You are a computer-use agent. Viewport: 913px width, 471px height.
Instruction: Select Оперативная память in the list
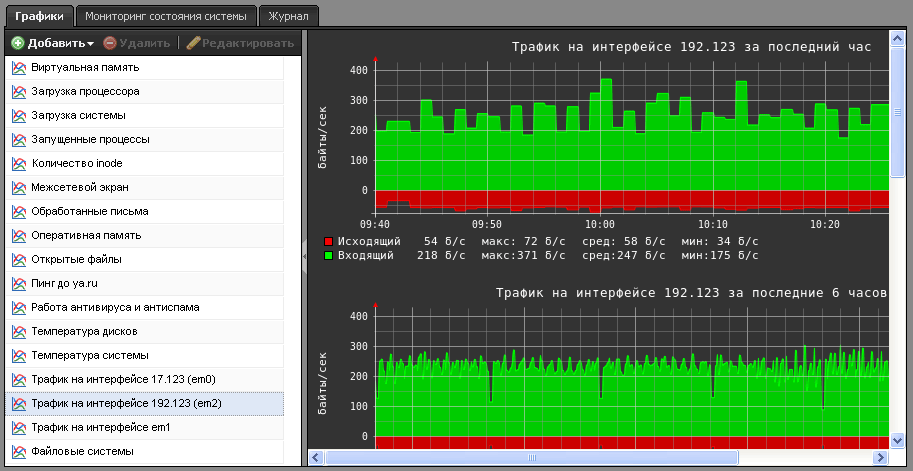(86, 235)
